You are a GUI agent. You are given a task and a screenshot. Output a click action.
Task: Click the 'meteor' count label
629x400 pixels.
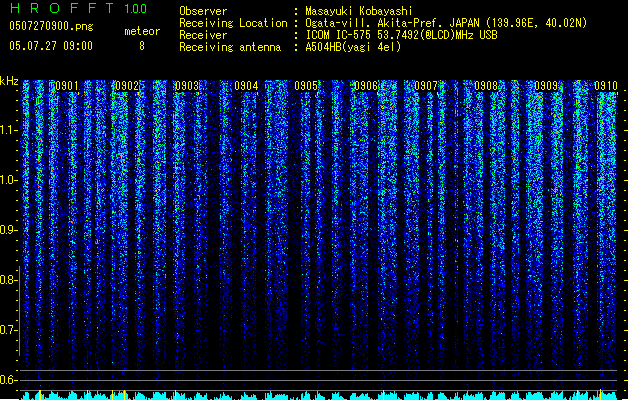point(142,31)
